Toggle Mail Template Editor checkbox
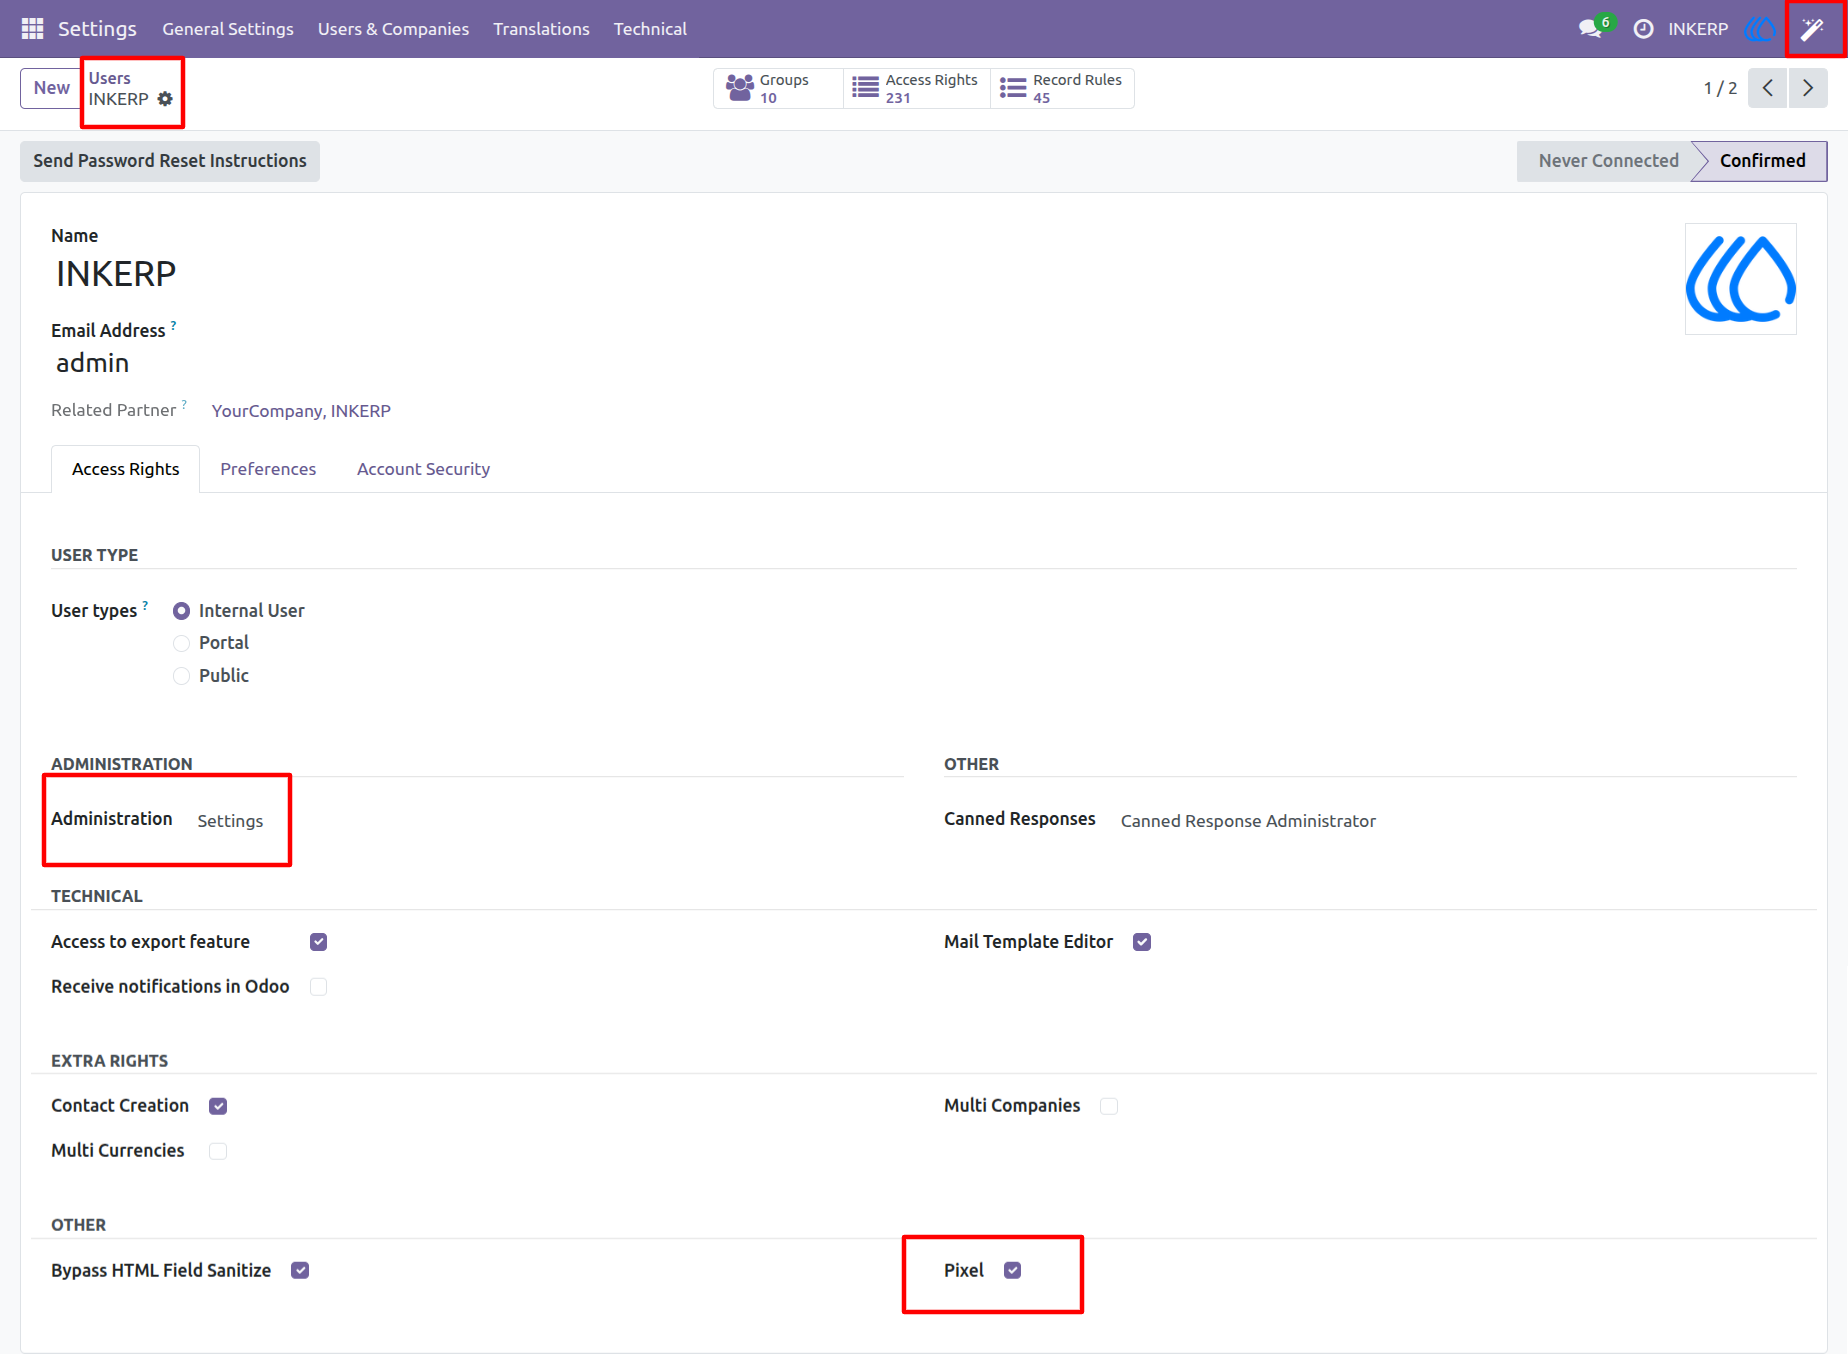This screenshot has height=1355, width=1848. [x=1142, y=942]
